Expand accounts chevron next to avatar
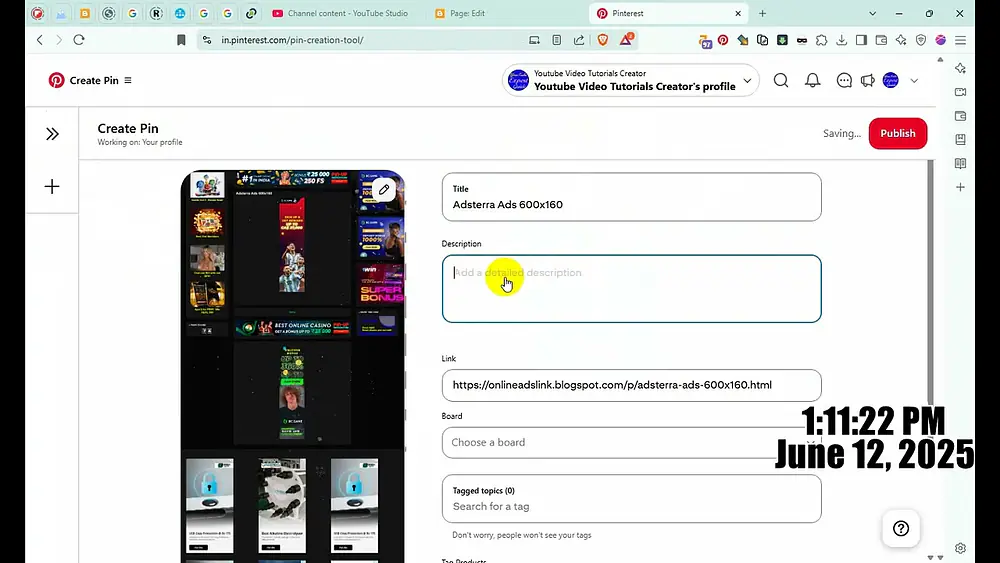 (x=914, y=81)
